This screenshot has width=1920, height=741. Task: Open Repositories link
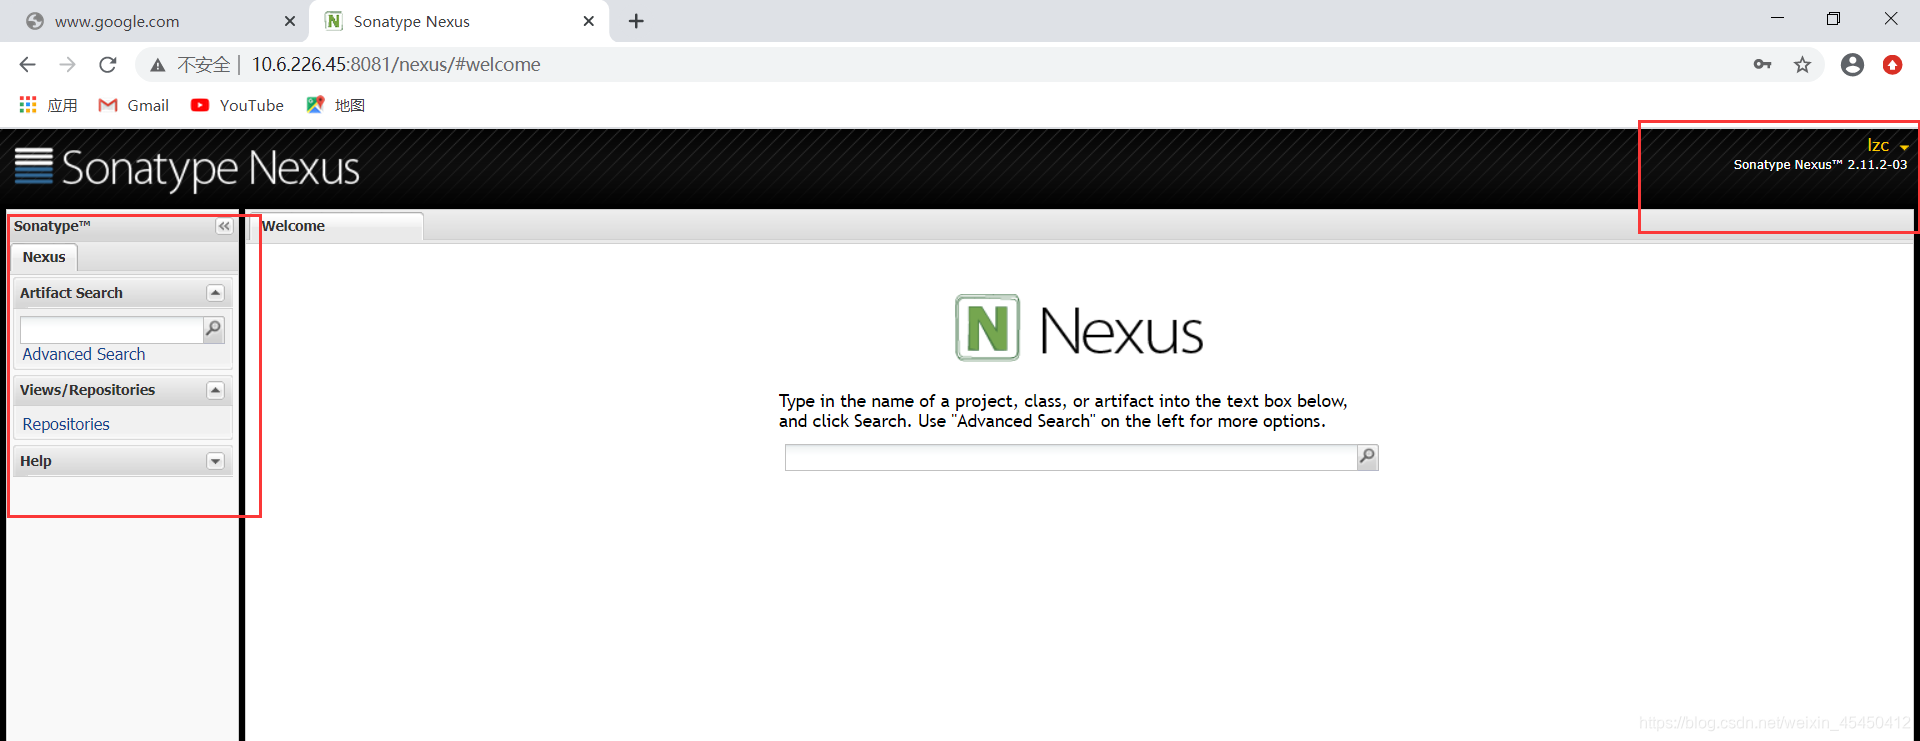click(66, 424)
